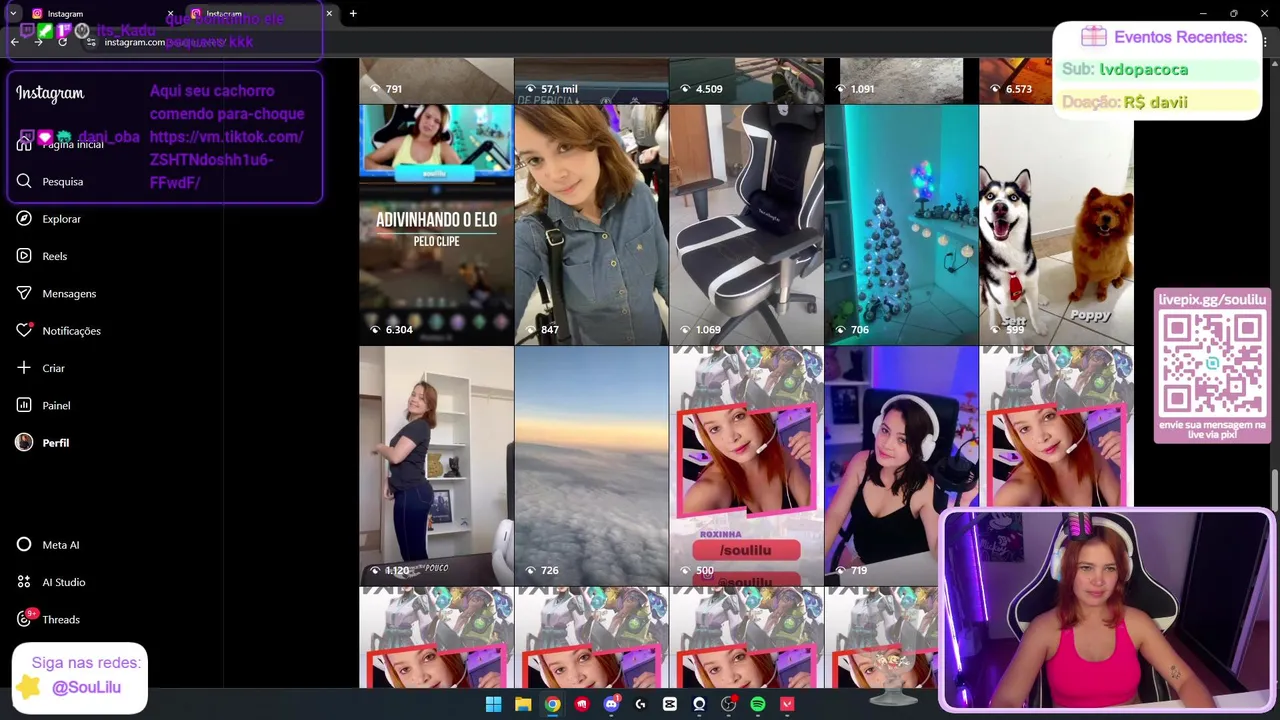Click browser back arrow

coord(14,42)
